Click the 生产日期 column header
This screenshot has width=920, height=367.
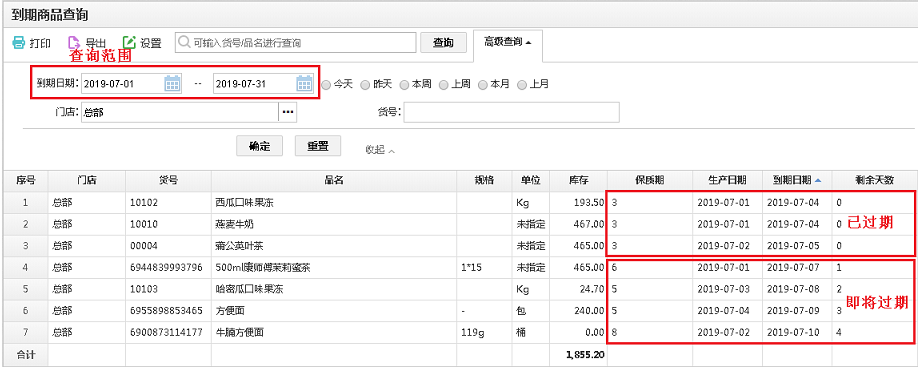point(727,180)
